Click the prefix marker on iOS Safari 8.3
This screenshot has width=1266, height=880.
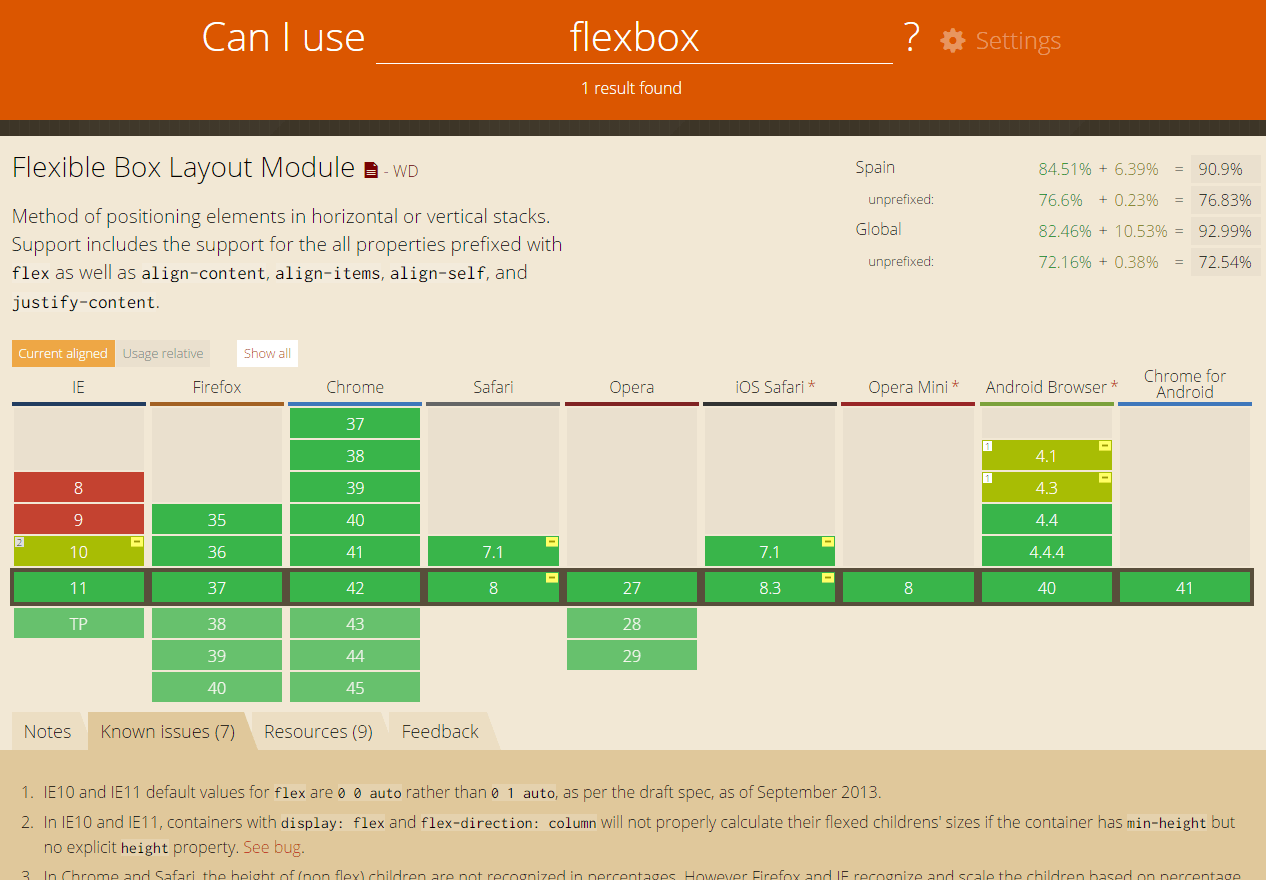click(828, 578)
